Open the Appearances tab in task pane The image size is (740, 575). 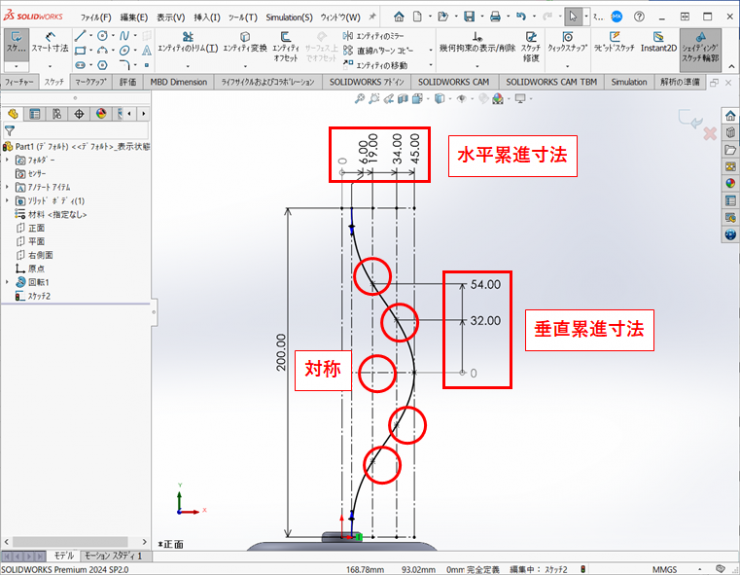[730, 183]
